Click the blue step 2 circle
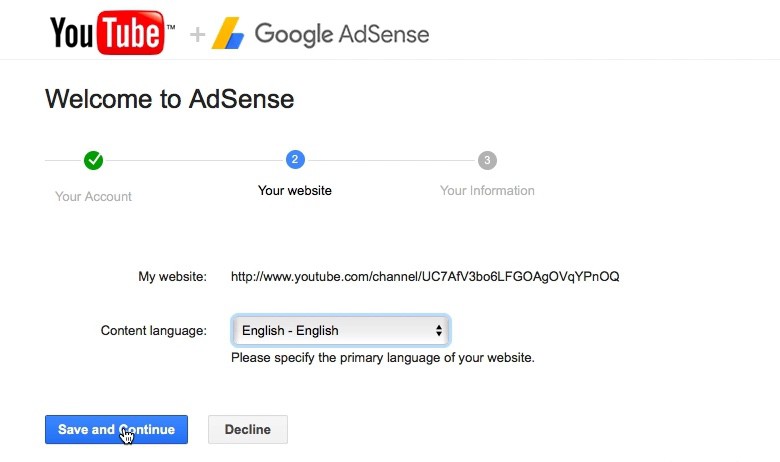This screenshot has height=462, width=780. [x=295, y=160]
